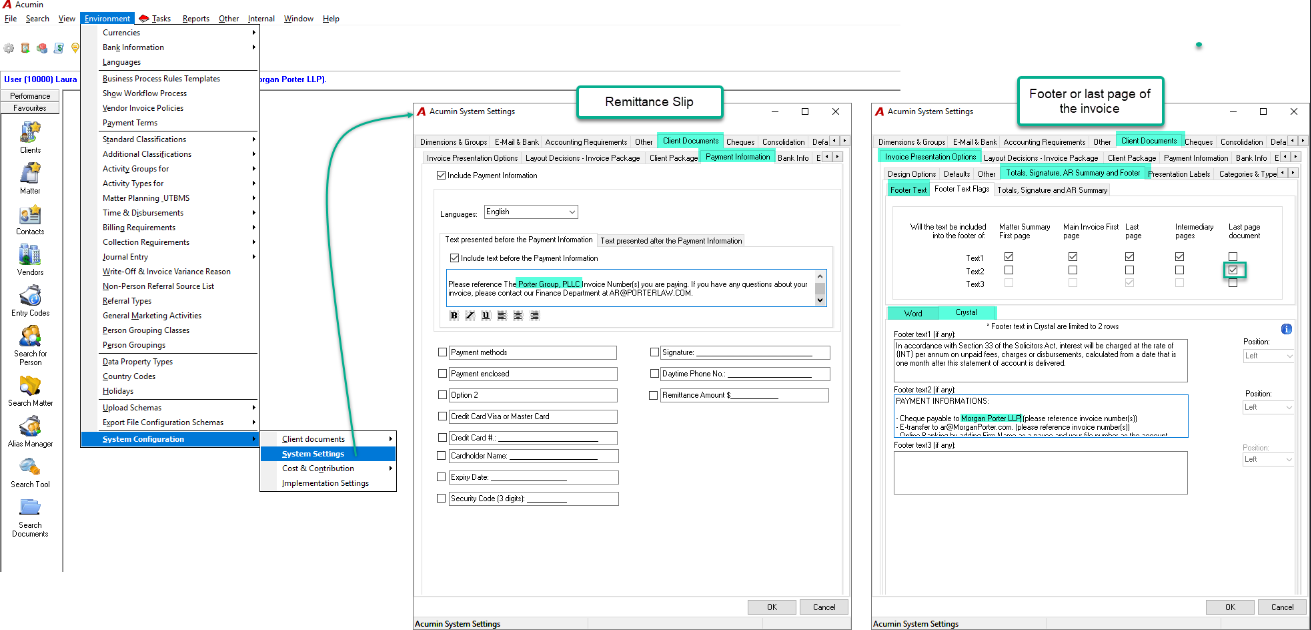Enable the Payment methods checkbox
Viewport: 1311px width, 630px height.
443,352
